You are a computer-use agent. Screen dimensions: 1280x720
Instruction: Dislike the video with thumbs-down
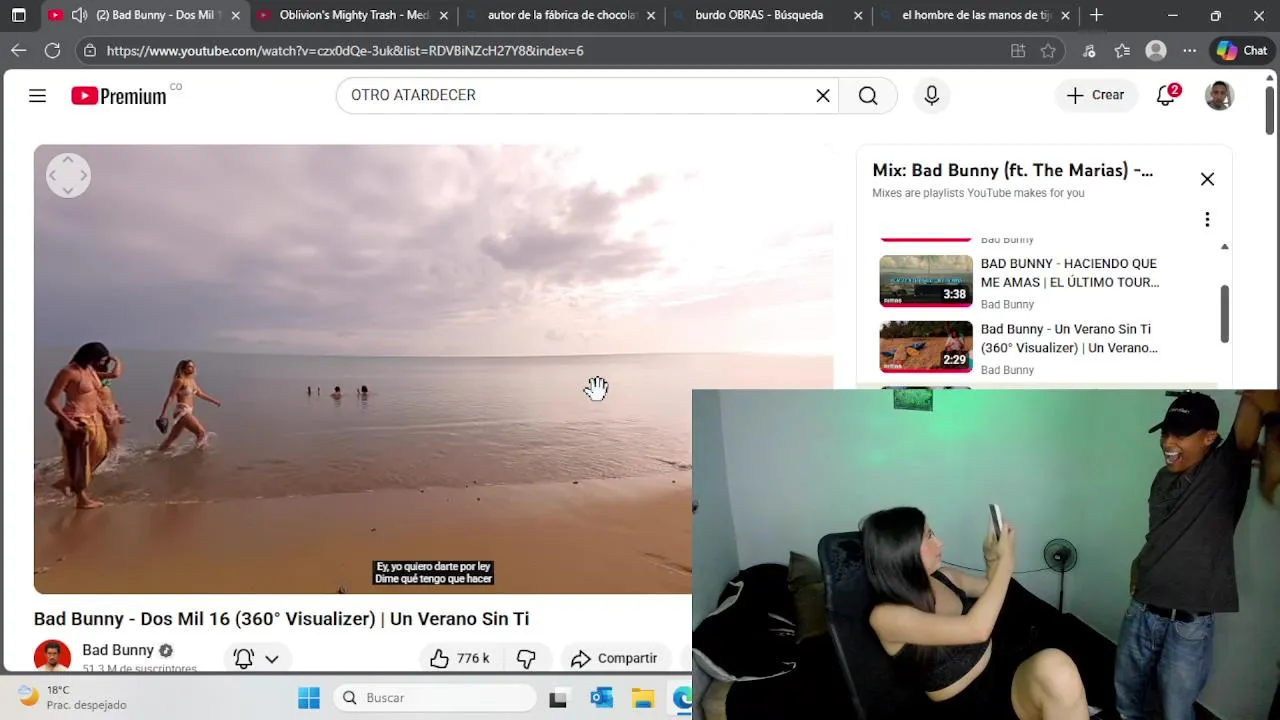(526, 658)
